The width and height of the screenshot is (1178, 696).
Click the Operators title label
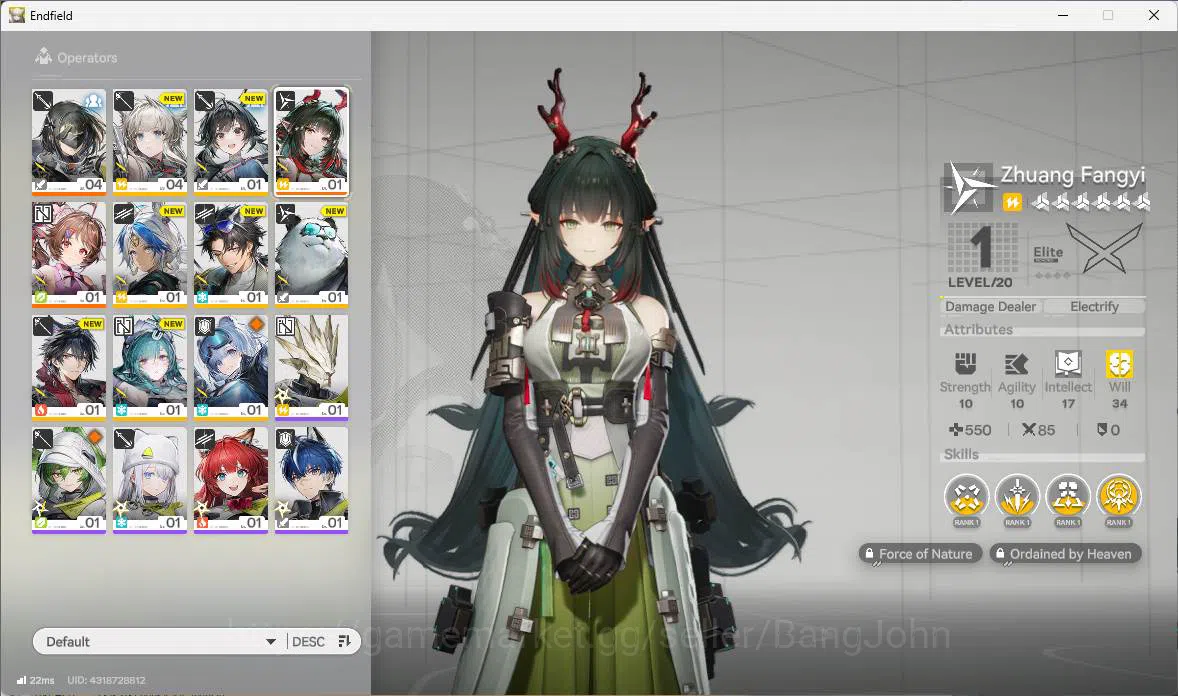pos(87,58)
